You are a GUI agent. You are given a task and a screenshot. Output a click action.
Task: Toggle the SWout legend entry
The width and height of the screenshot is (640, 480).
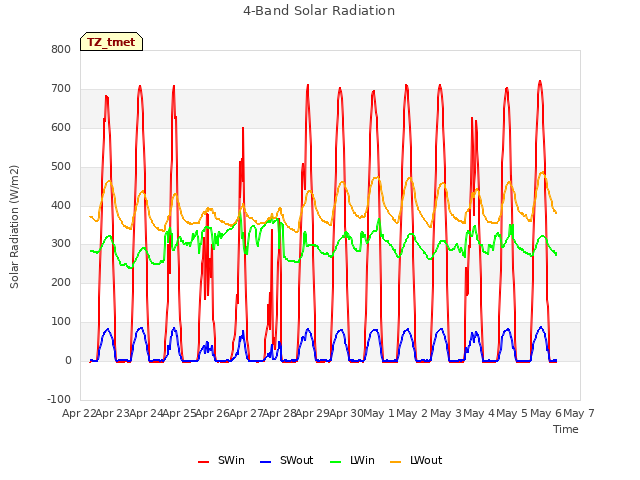click(x=287, y=460)
